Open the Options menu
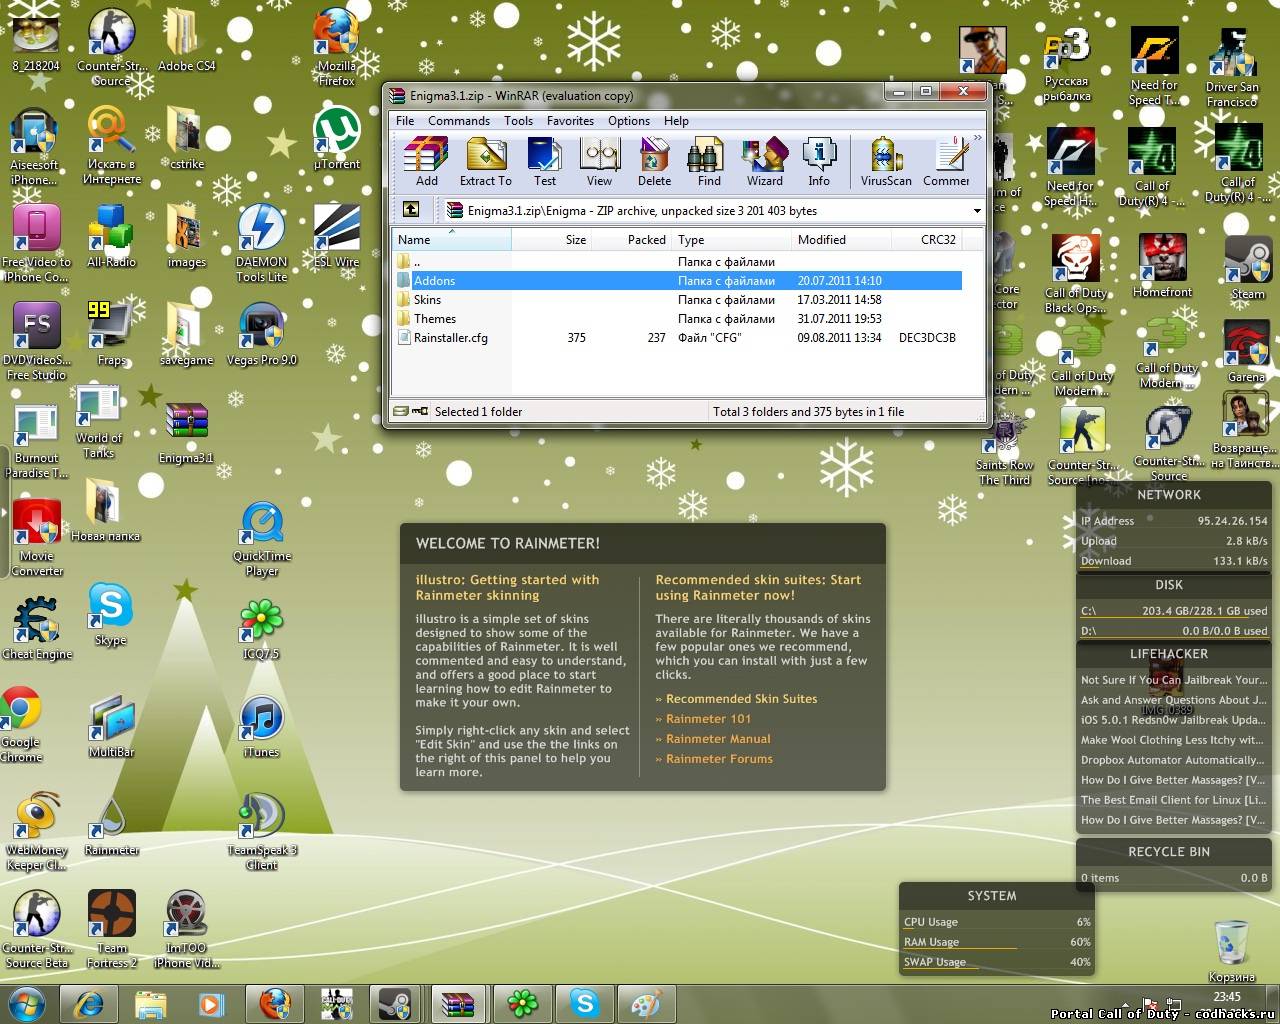This screenshot has height=1024, width=1280. (x=629, y=121)
